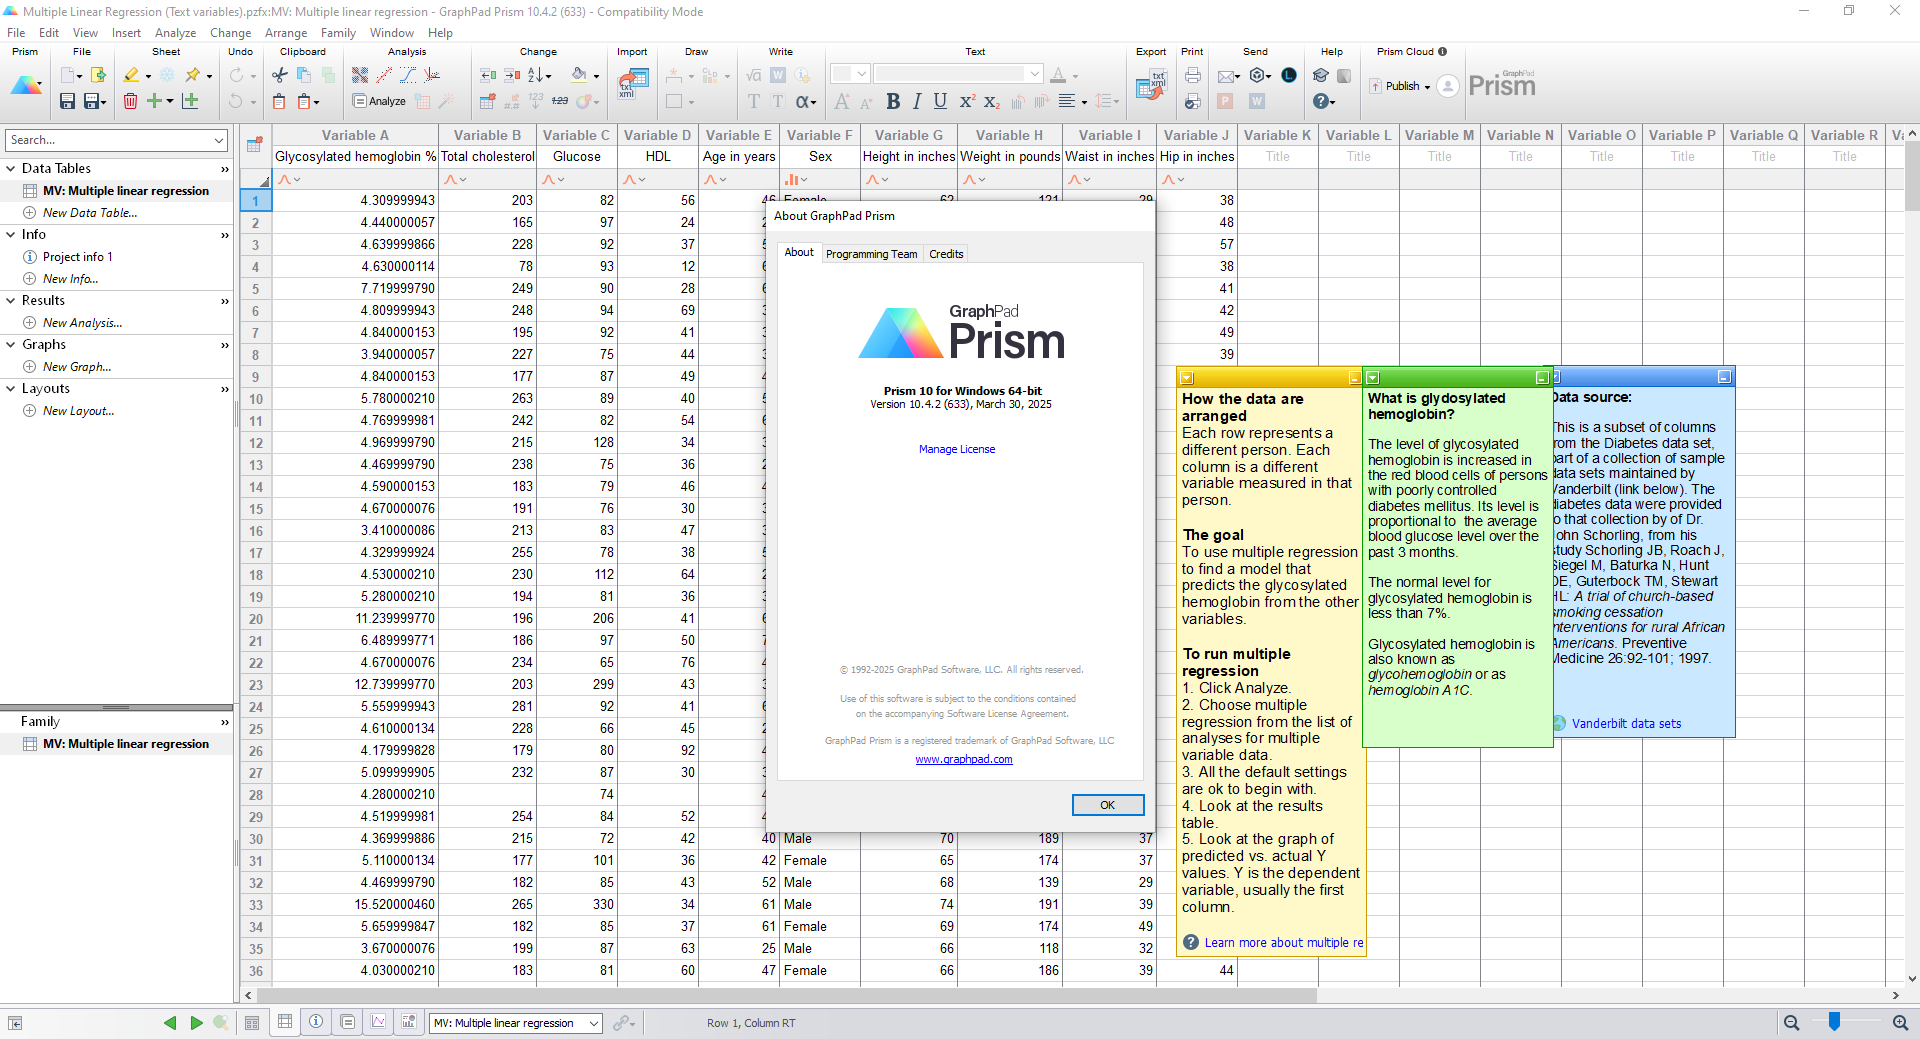Click the zoom in magnifier icon
The height and width of the screenshot is (1039, 1920).
(1900, 1022)
